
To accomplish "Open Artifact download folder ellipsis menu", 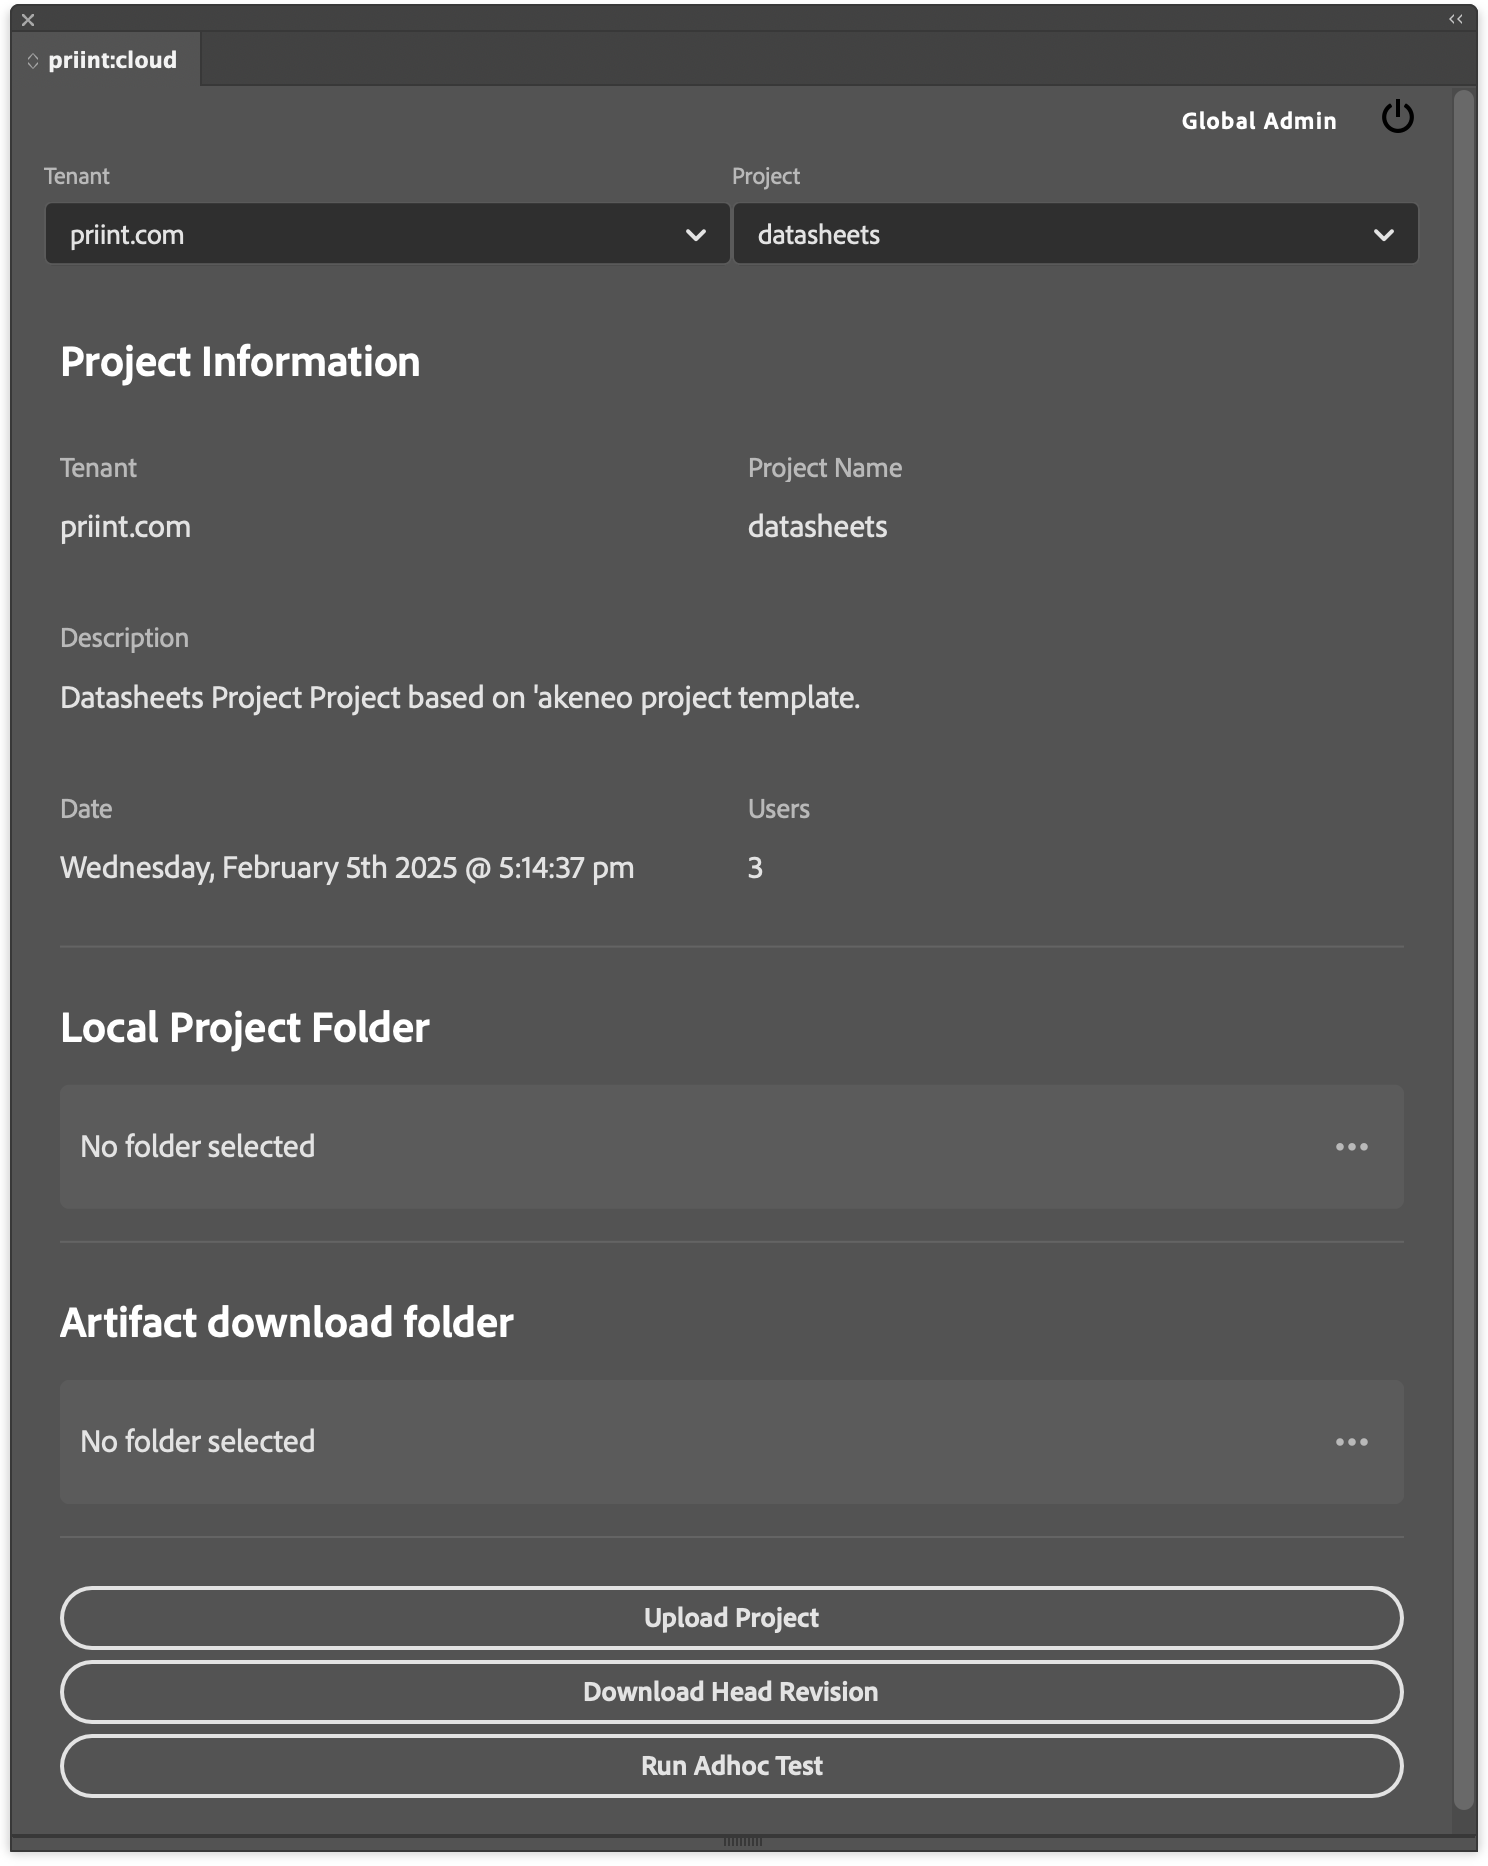I will tap(1351, 1442).
